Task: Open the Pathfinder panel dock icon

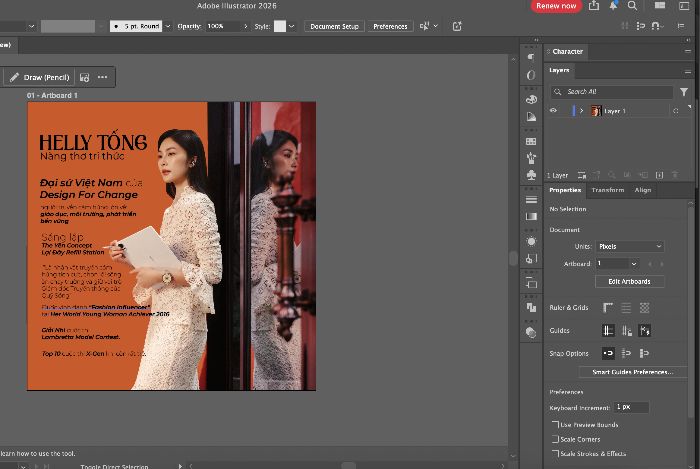Action: (531, 307)
